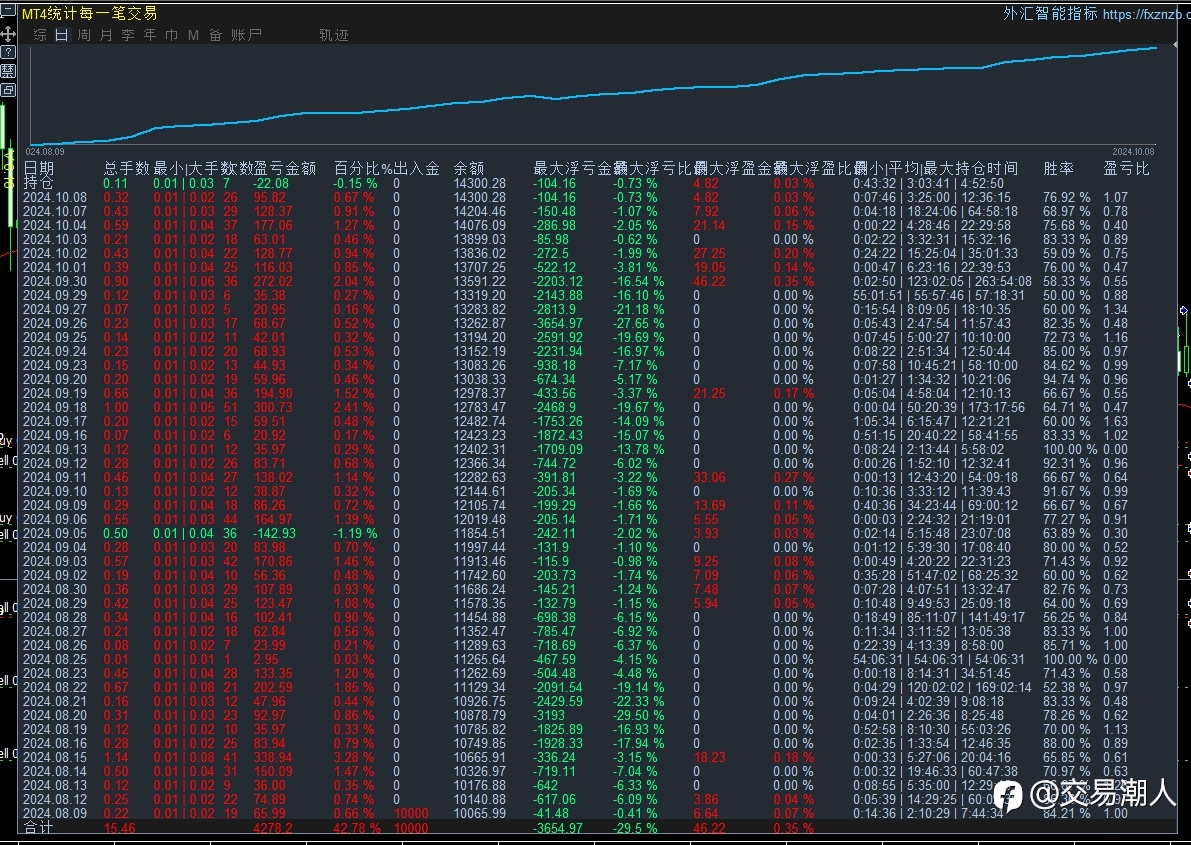The height and width of the screenshot is (845, 1191).
Task: Open the M tab
Action: 193,35
